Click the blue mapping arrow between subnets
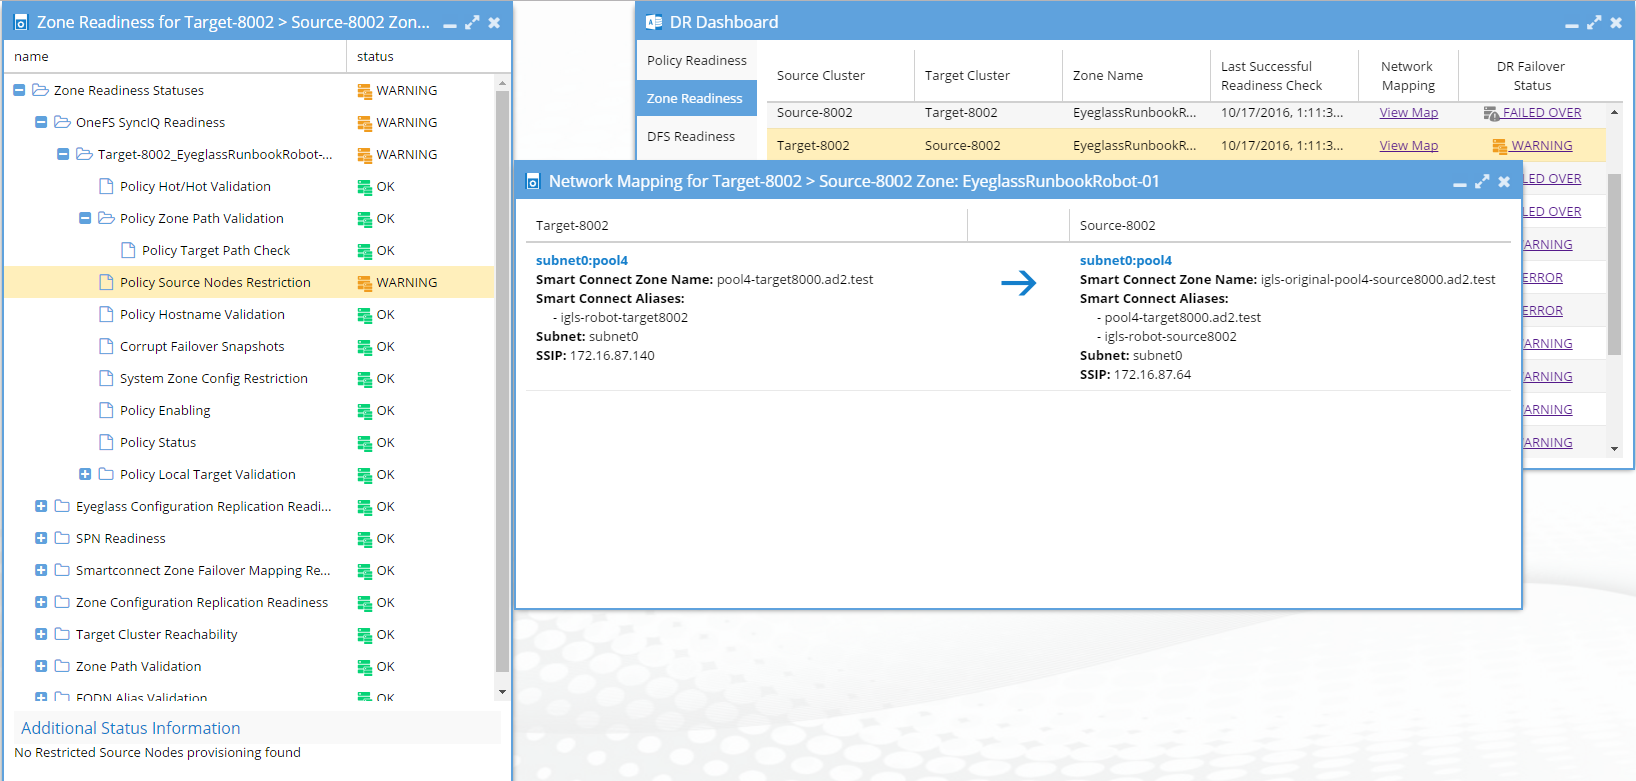This screenshot has height=781, width=1636. click(1019, 283)
